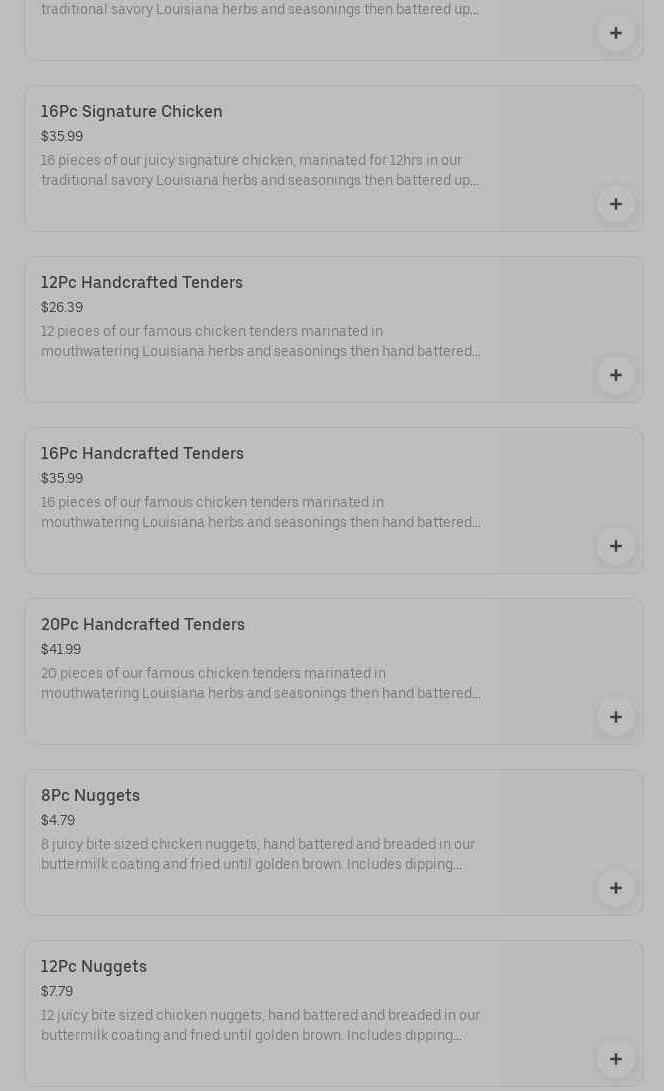Click the $4.79 price for nuggets
Image resolution: width=664 pixels, height=1091 pixels.
click(x=58, y=820)
